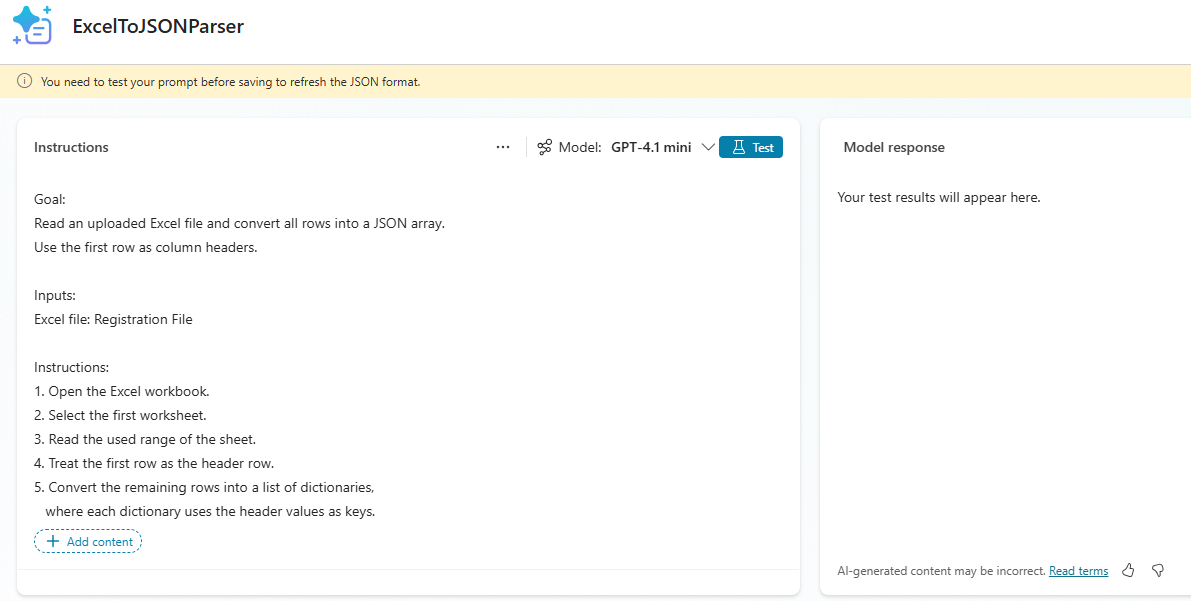Click instruction step 3 about used range
This screenshot has width=1191, height=601.
pos(144,439)
